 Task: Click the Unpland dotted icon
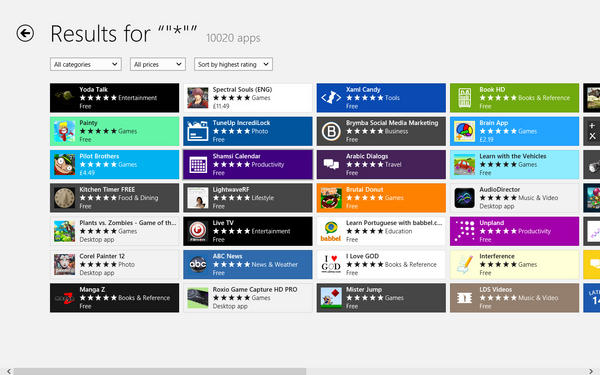[465, 231]
